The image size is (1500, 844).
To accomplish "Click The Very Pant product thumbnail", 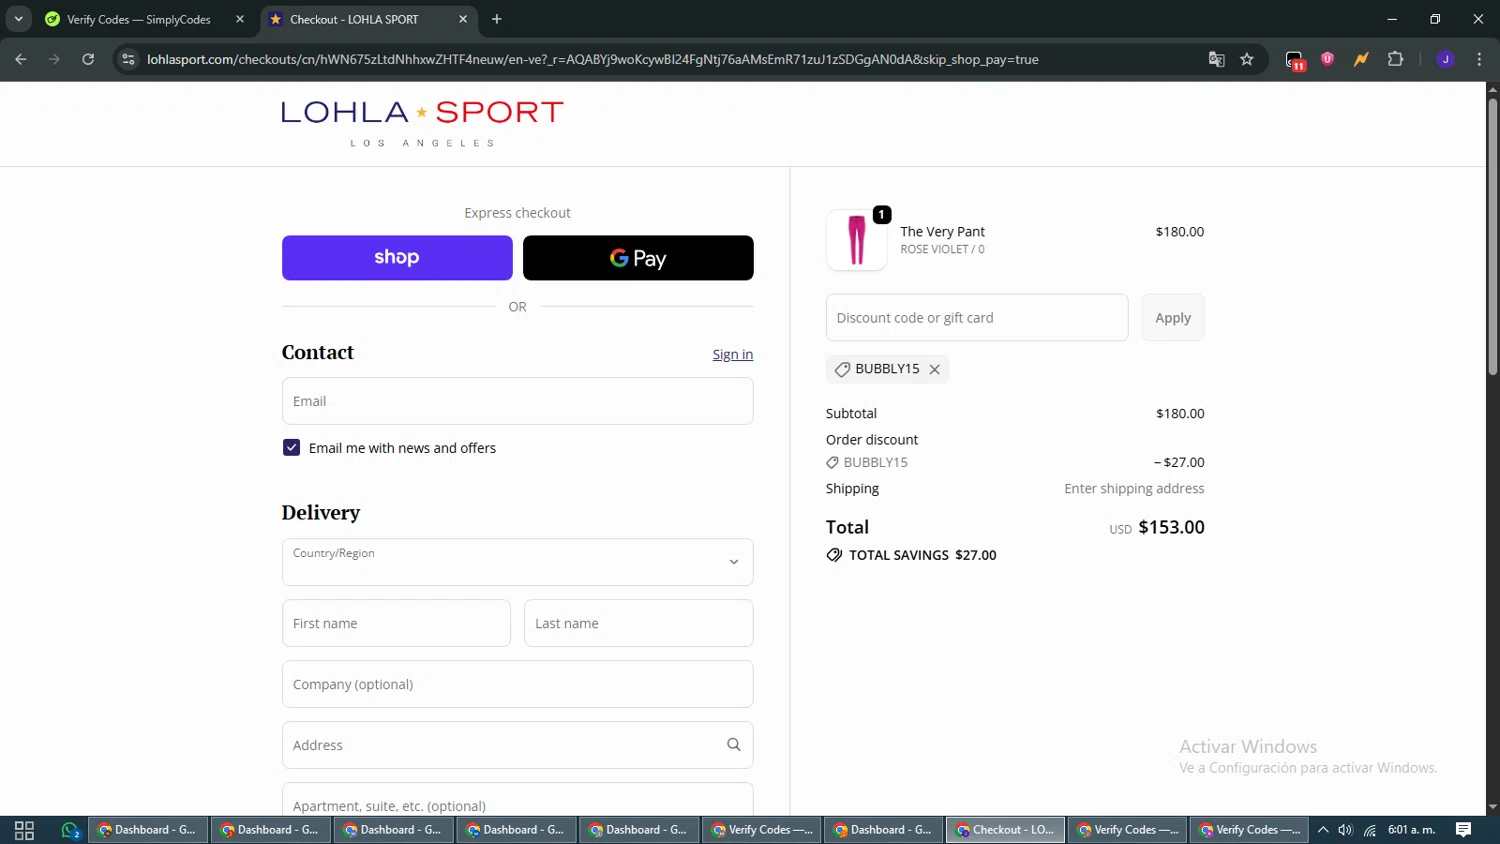I will pyautogui.click(x=856, y=240).
